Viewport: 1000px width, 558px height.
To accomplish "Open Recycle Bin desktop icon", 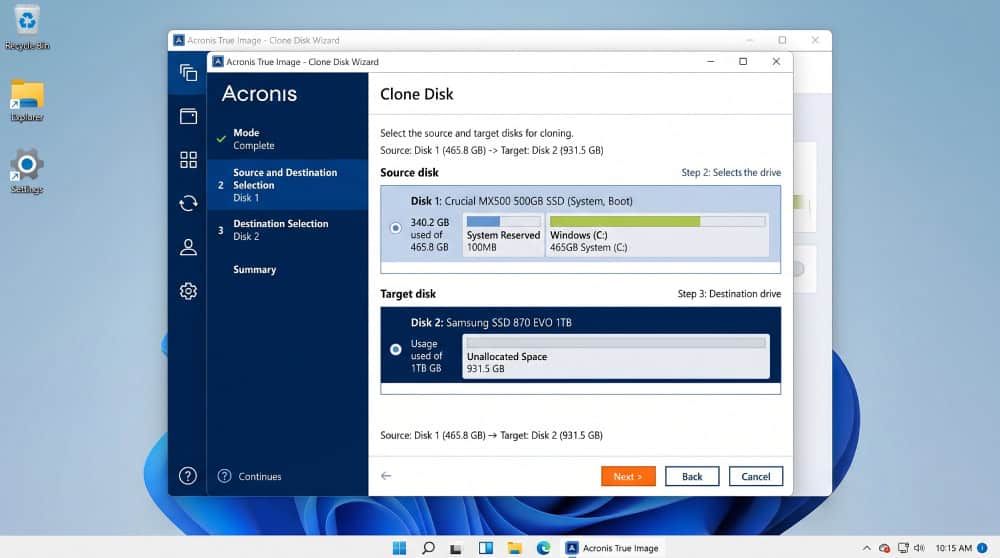I will point(27,27).
